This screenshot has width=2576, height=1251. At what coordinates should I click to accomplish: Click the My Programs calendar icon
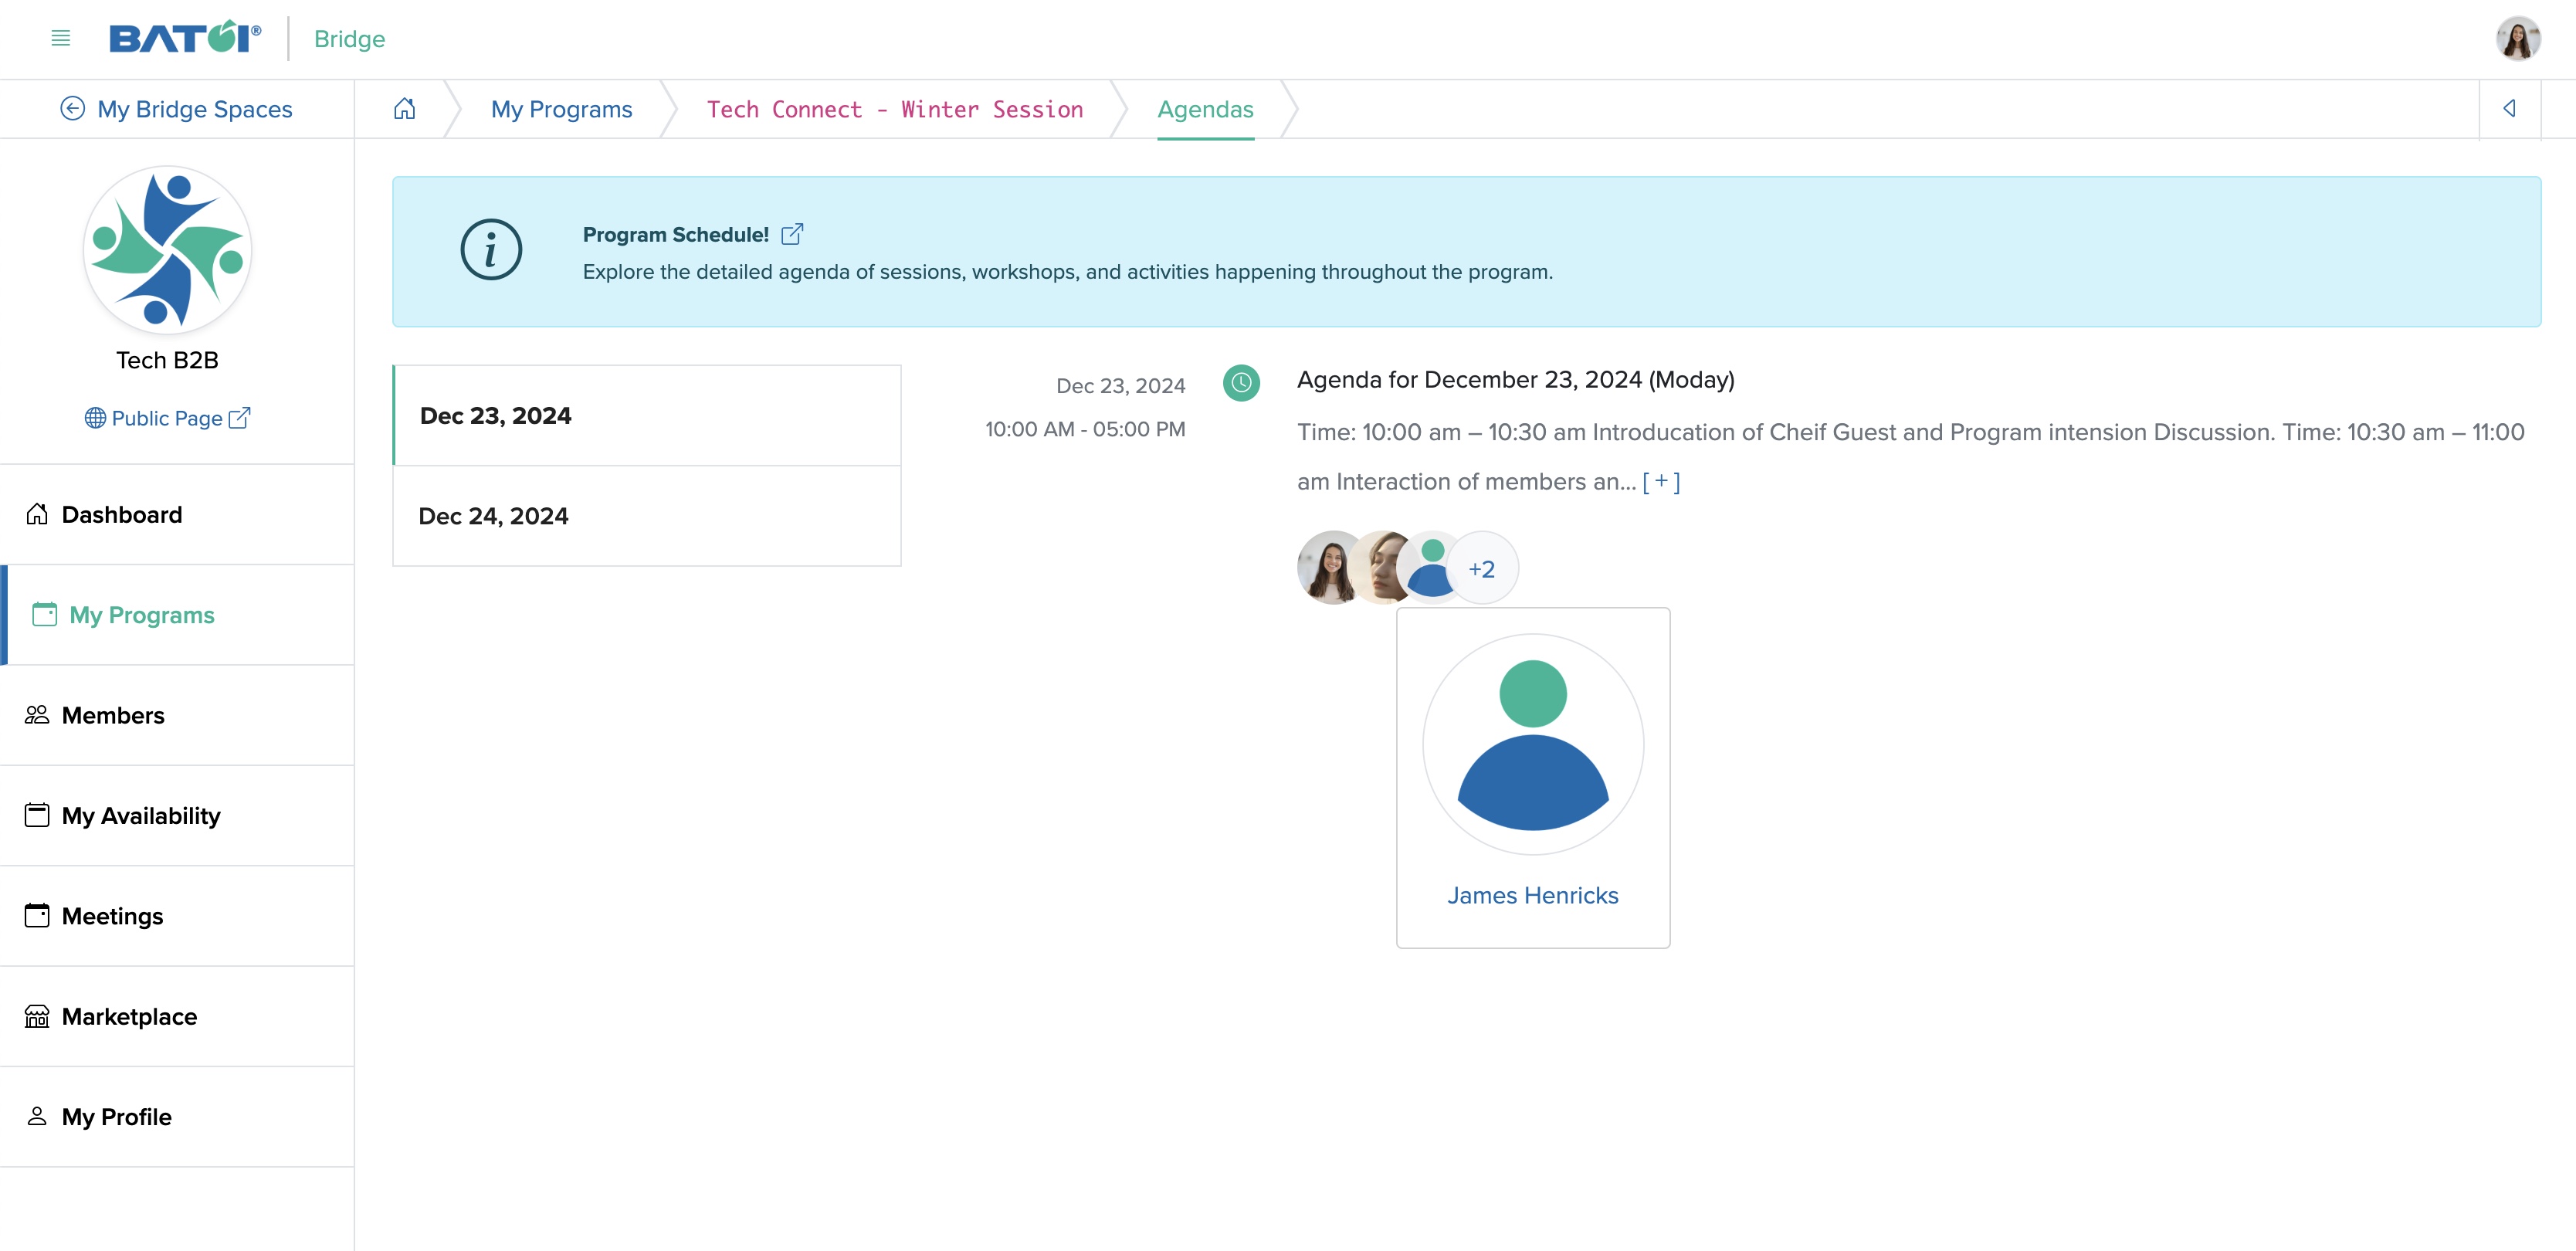pyautogui.click(x=44, y=614)
